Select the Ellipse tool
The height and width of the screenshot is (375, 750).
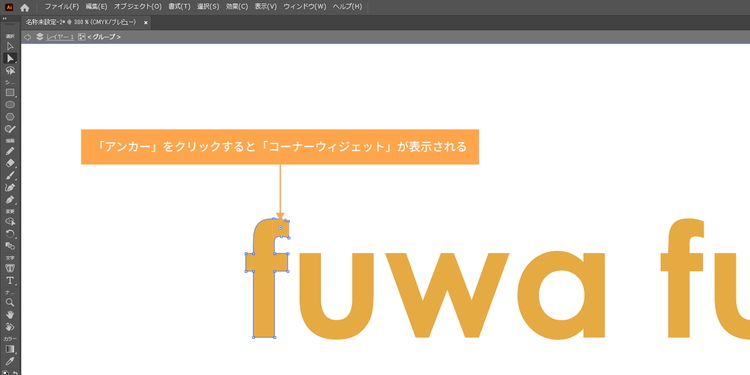click(10, 105)
